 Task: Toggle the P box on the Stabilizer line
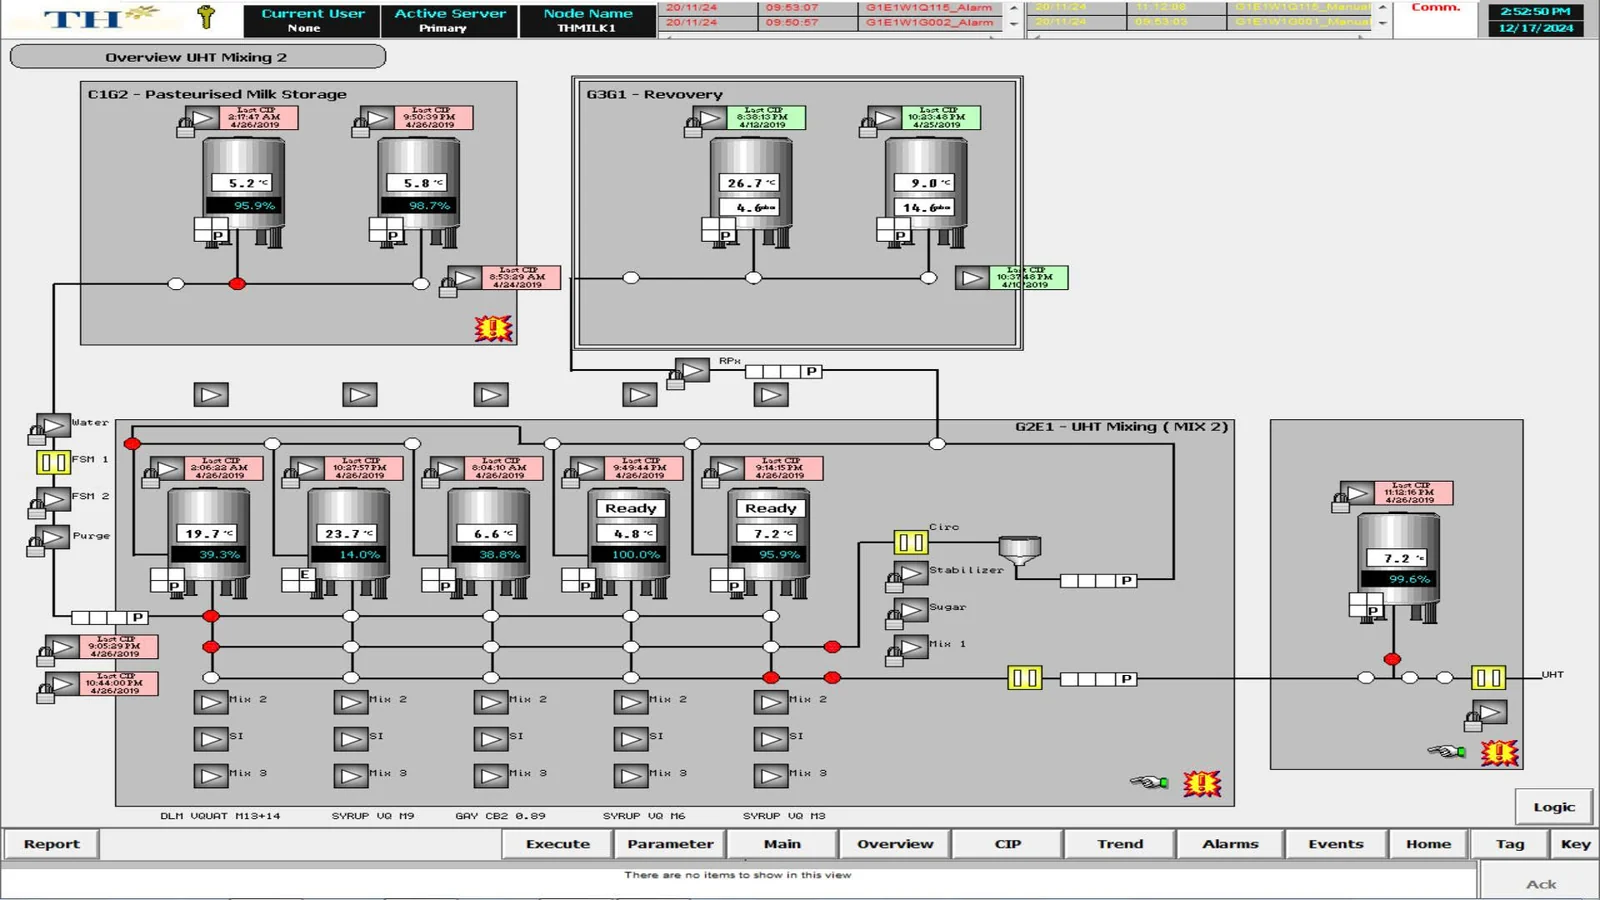1127,580
